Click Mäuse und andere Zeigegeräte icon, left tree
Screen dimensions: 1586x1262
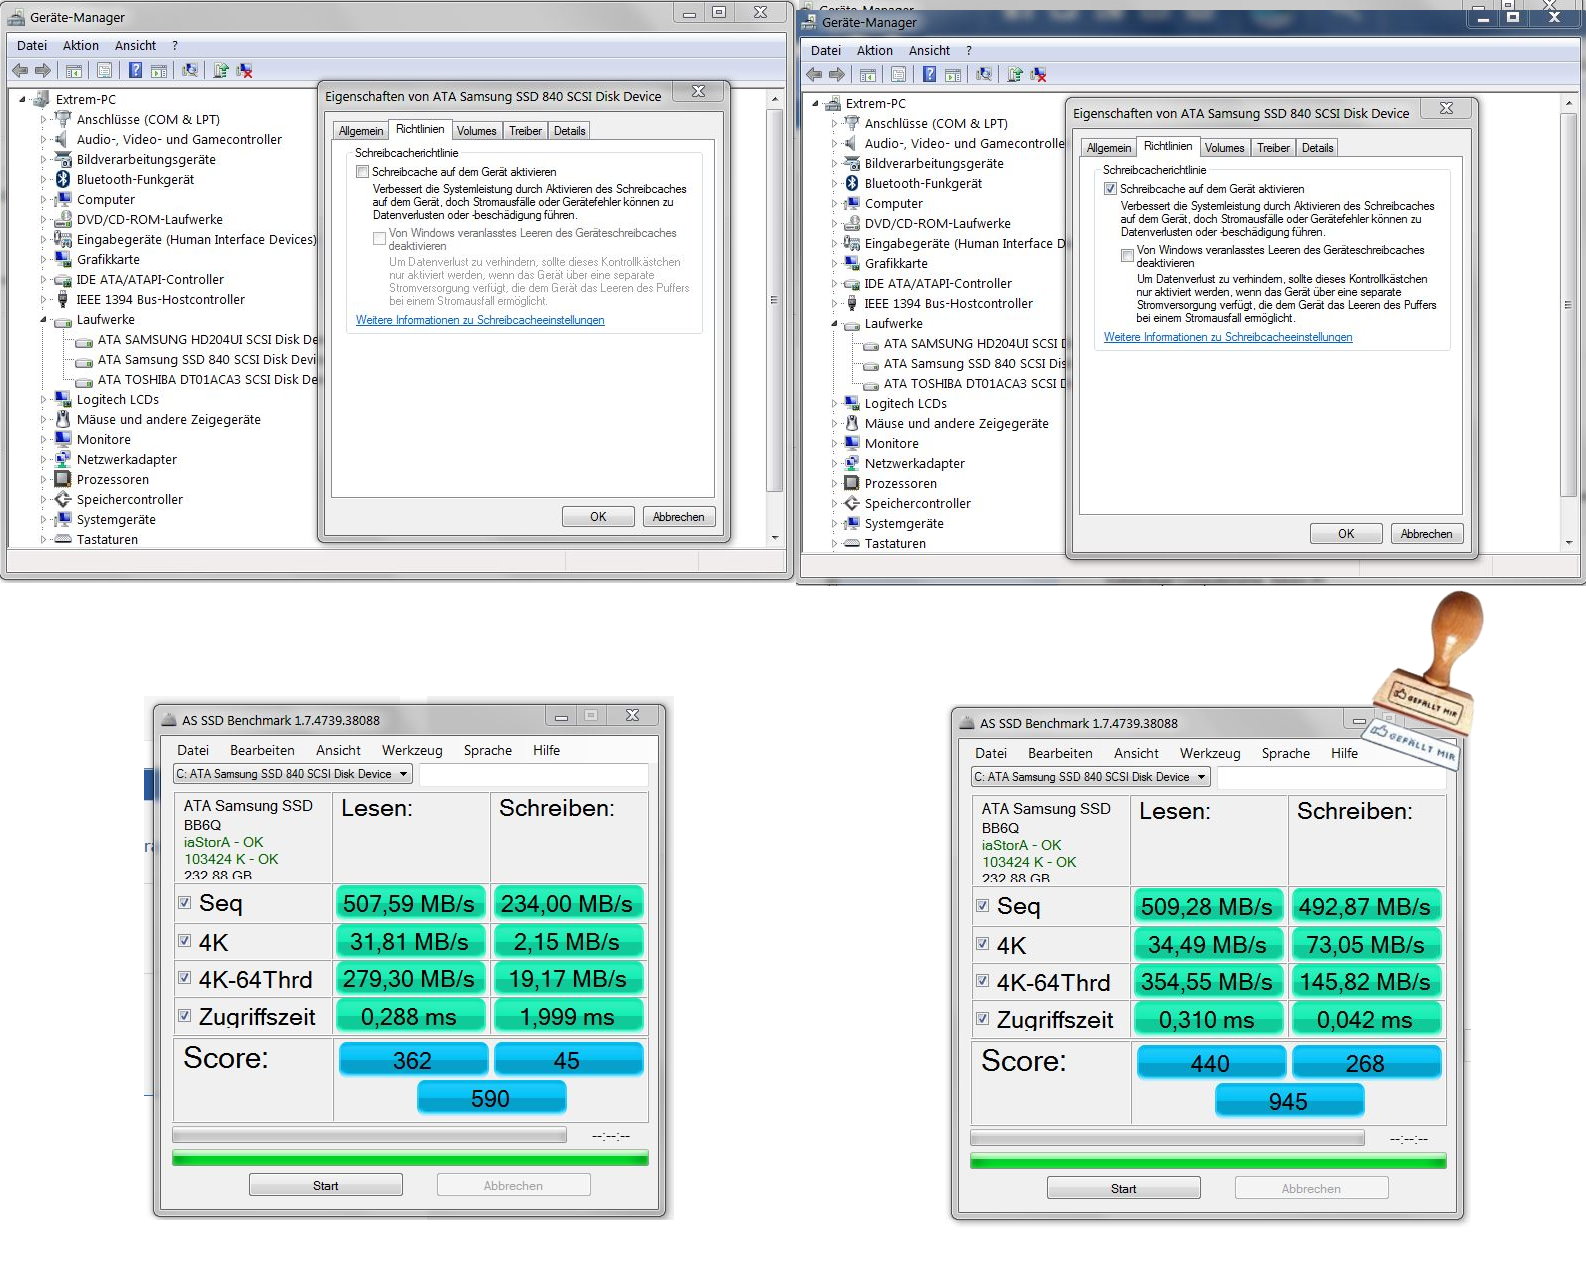tap(63, 419)
